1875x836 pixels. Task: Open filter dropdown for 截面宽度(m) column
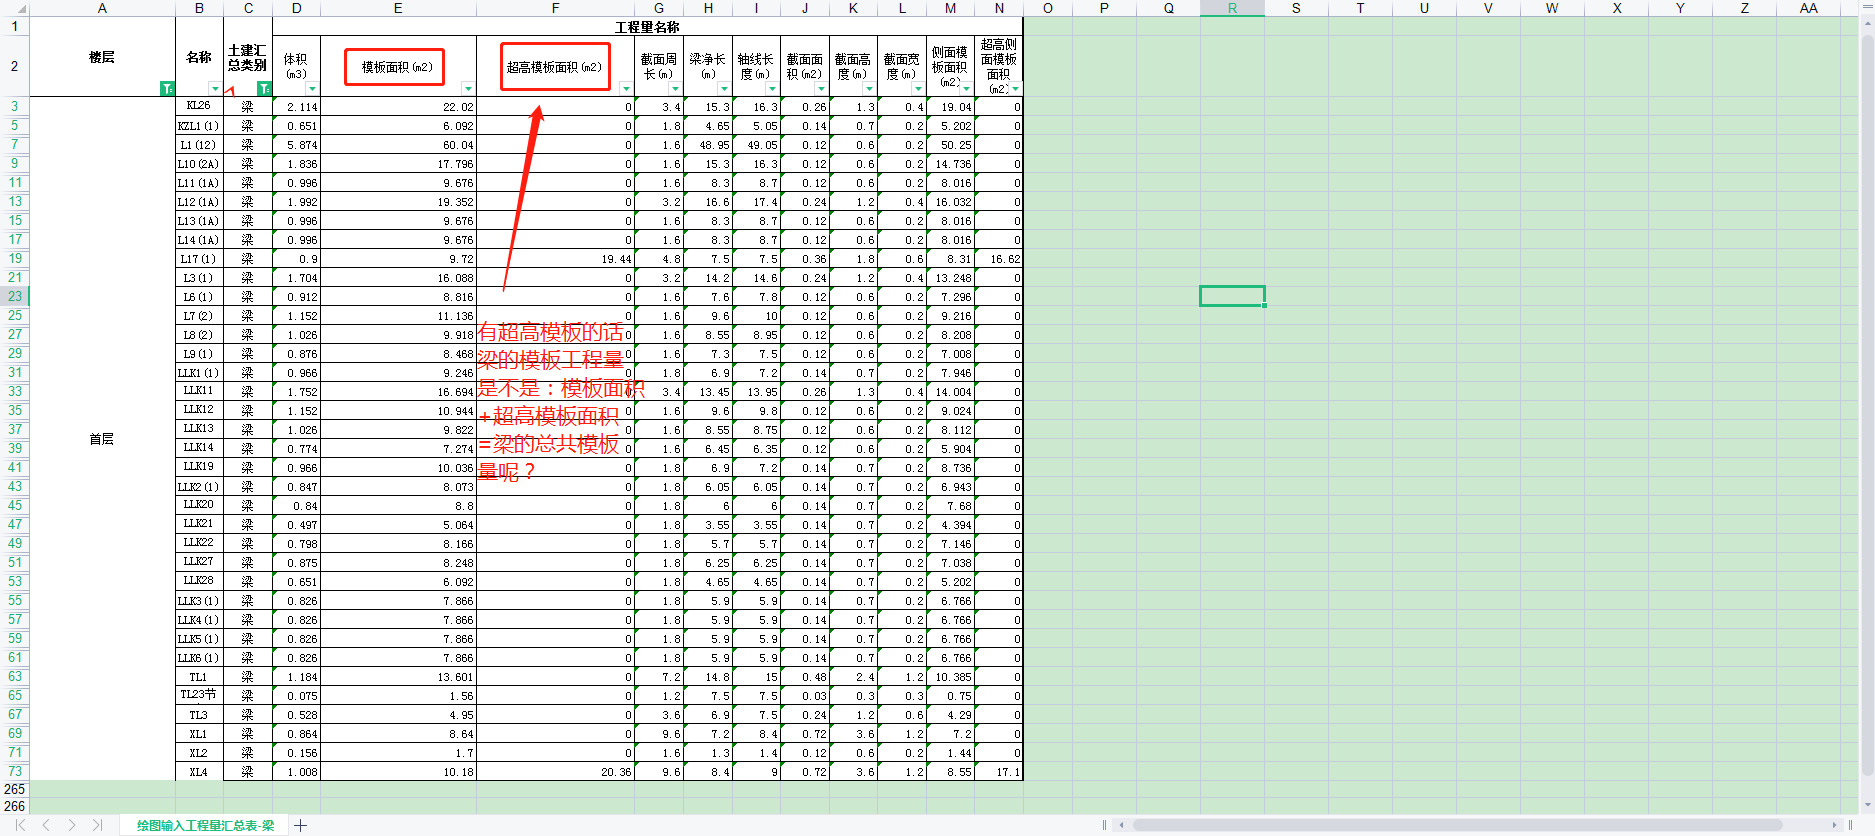click(918, 89)
